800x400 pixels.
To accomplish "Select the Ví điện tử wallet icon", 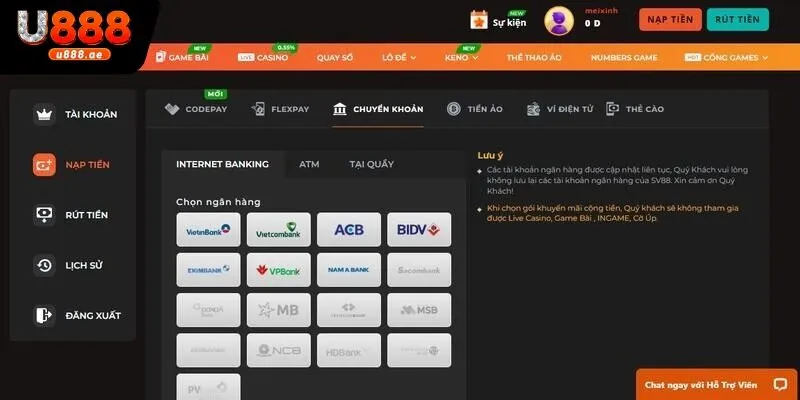I will click(534, 109).
